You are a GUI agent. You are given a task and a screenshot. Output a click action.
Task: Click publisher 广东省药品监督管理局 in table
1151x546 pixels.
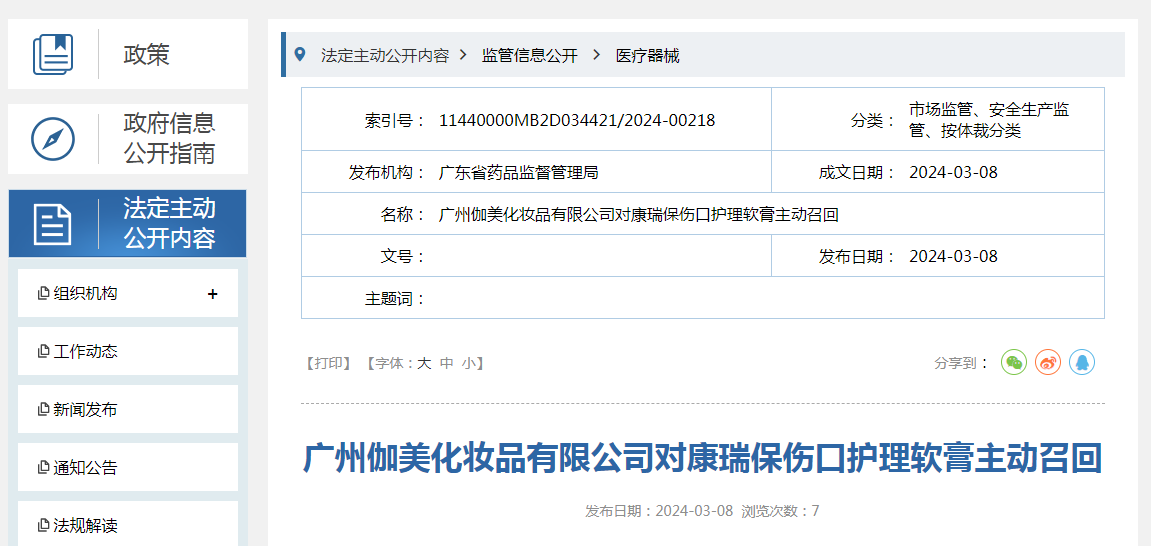518,173
